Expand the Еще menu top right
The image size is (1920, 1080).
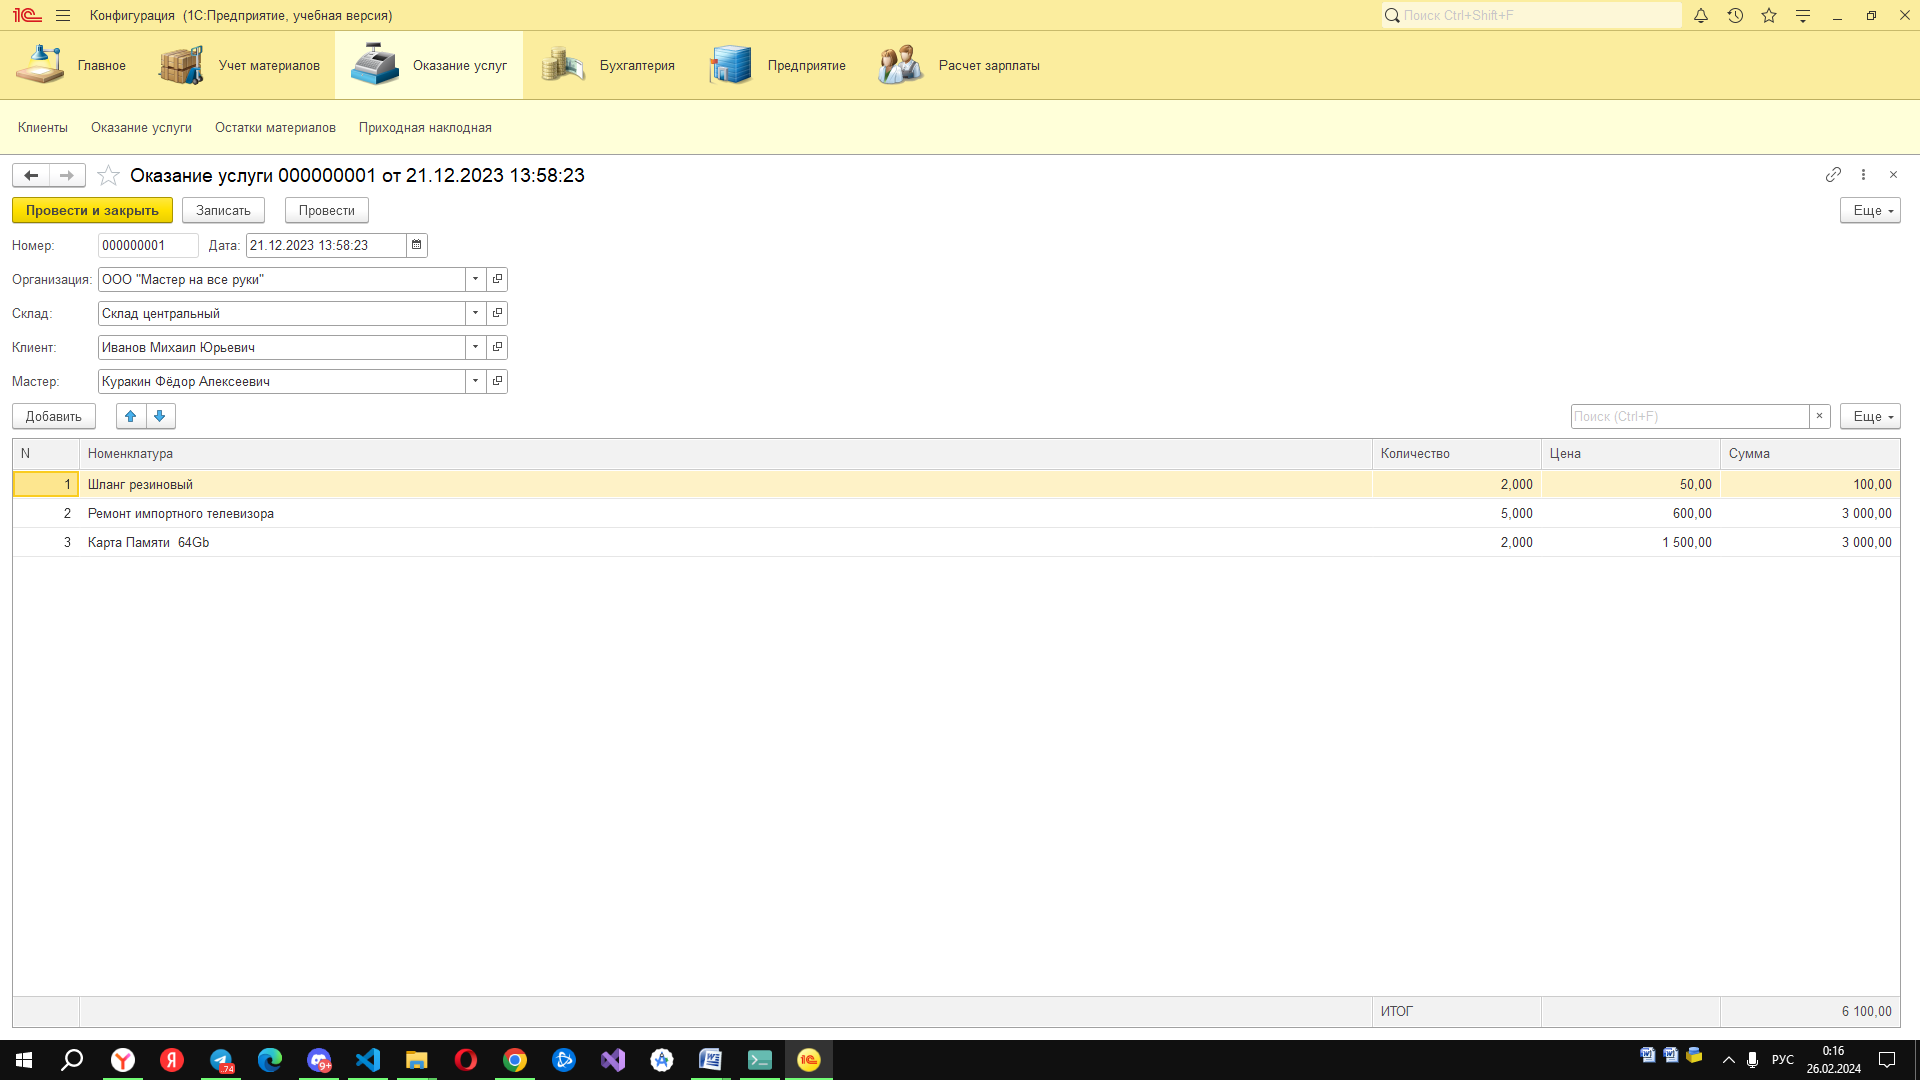click(x=1871, y=210)
